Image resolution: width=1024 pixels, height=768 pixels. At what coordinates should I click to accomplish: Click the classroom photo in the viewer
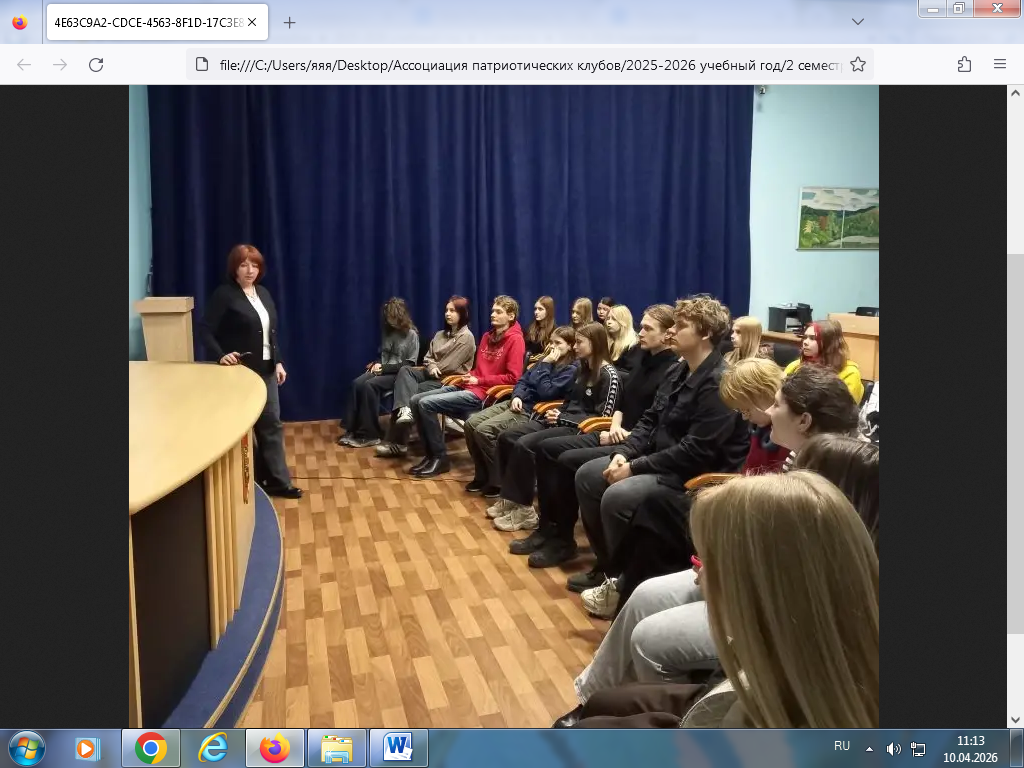pos(504,406)
